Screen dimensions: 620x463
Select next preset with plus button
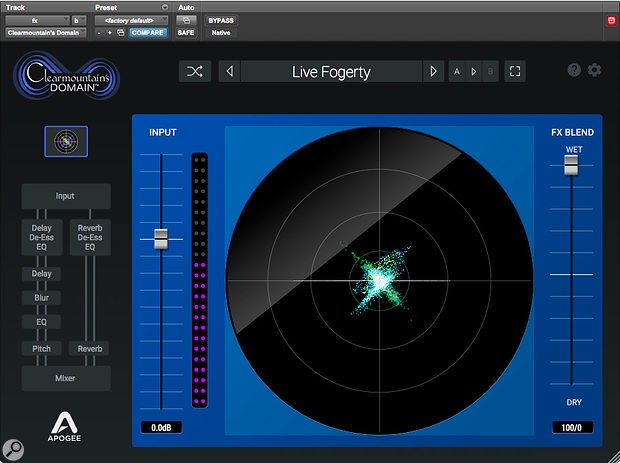click(110, 33)
